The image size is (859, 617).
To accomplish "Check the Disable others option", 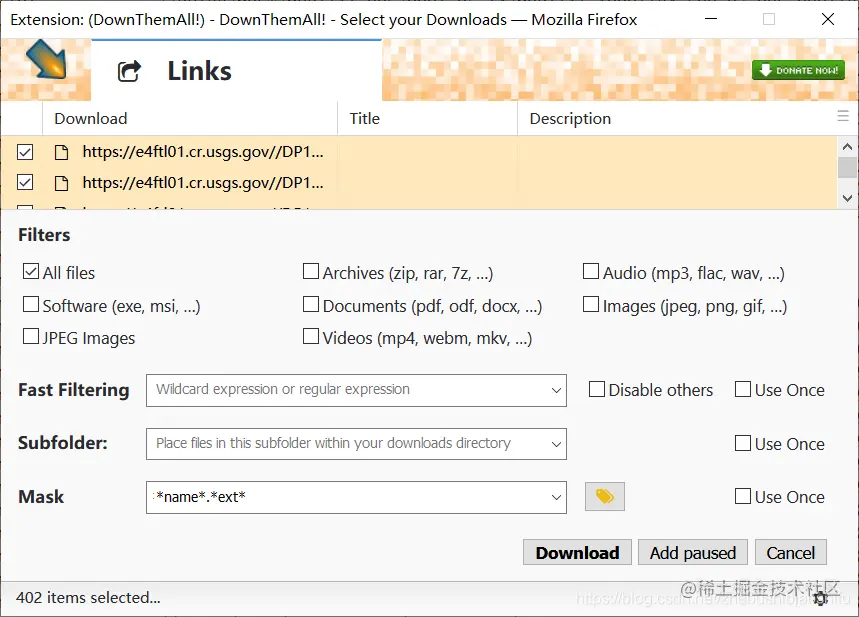I will pyautogui.click(x=597, y=389).
